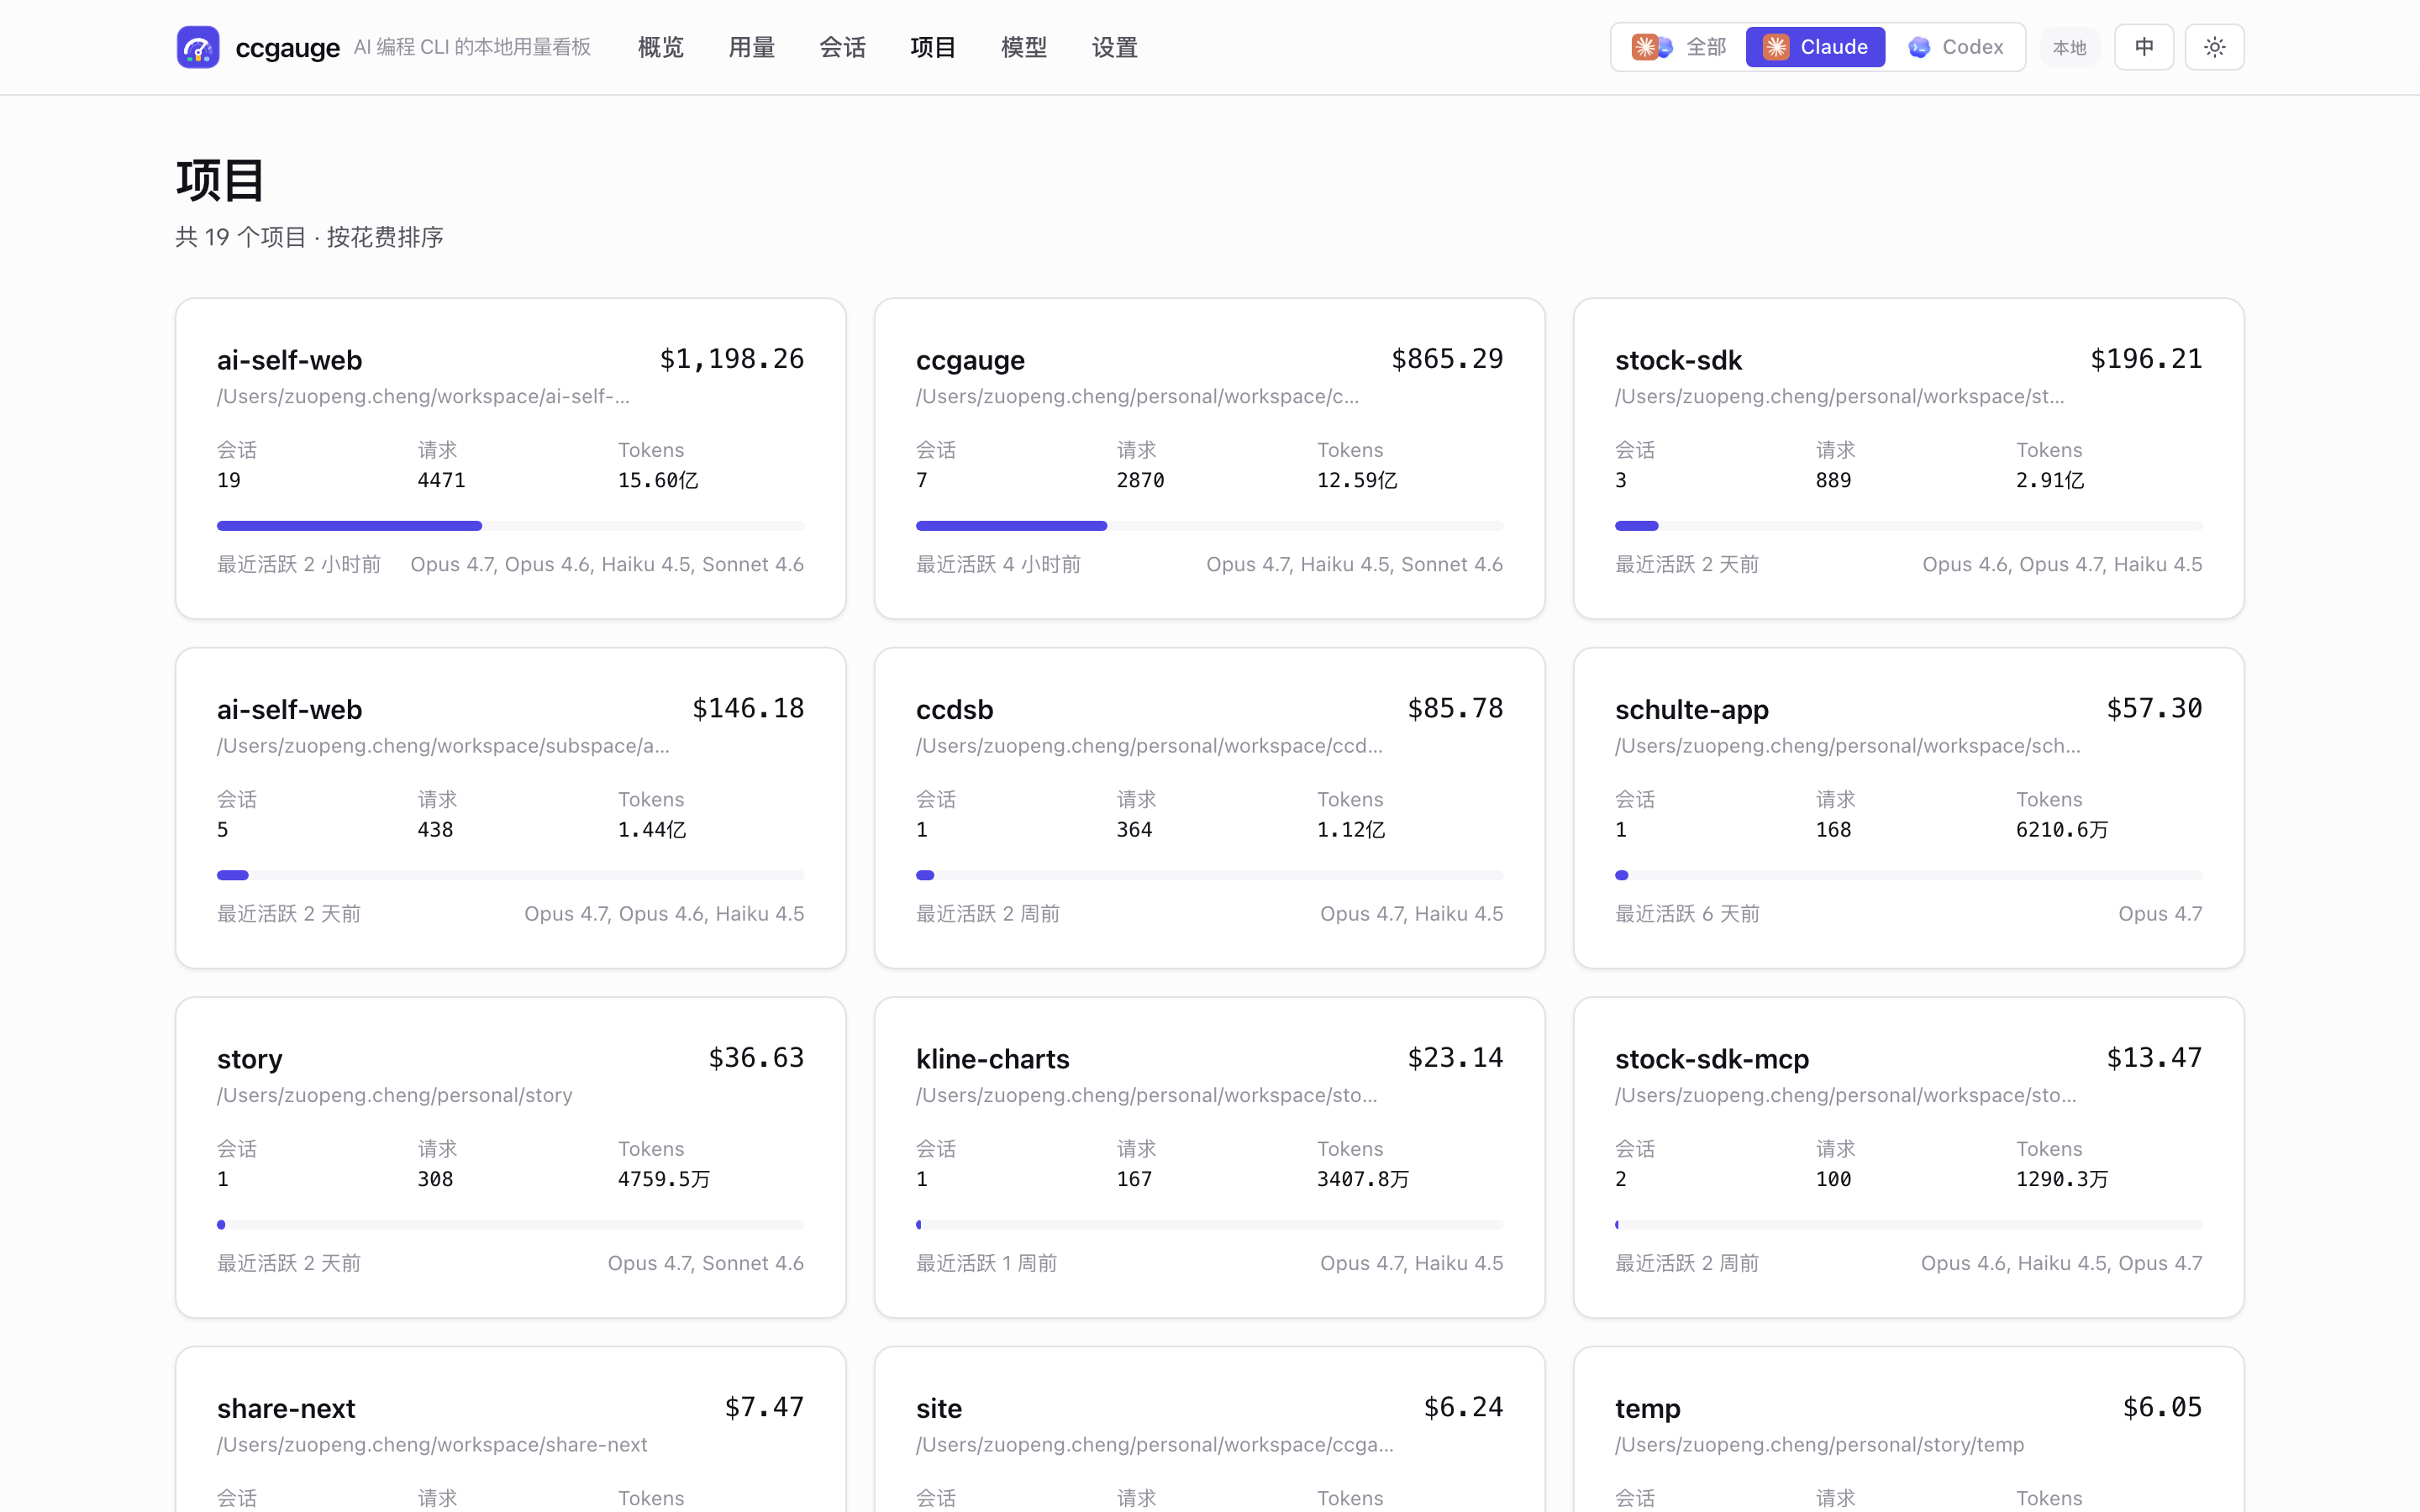Click the $85.78 cost value
This screenshot has width=2420, height=1512.
click(1455, 708)
